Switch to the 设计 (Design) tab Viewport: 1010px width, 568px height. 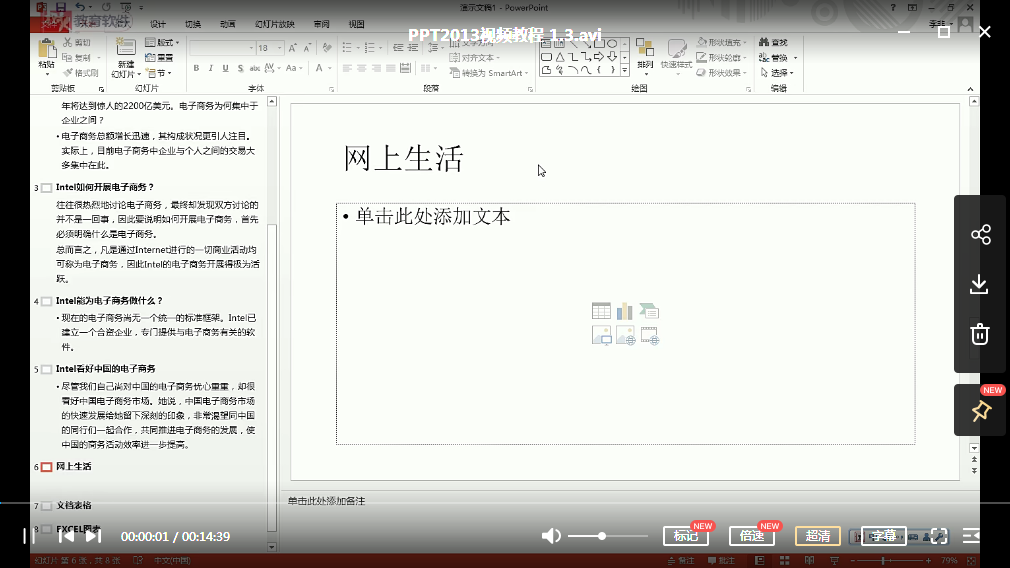[x=158, y=24]
